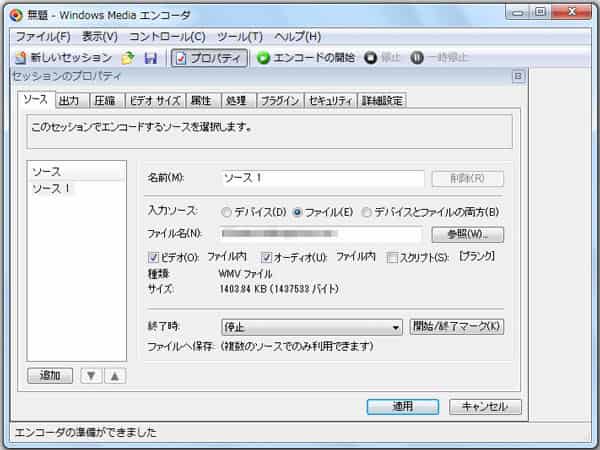
Task: Open the View (表示) menu
Action: [x=100, y=37]
